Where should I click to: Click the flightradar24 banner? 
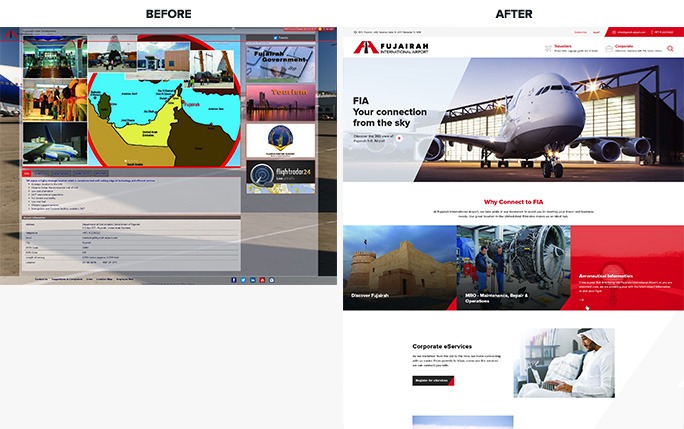[280, 176]
